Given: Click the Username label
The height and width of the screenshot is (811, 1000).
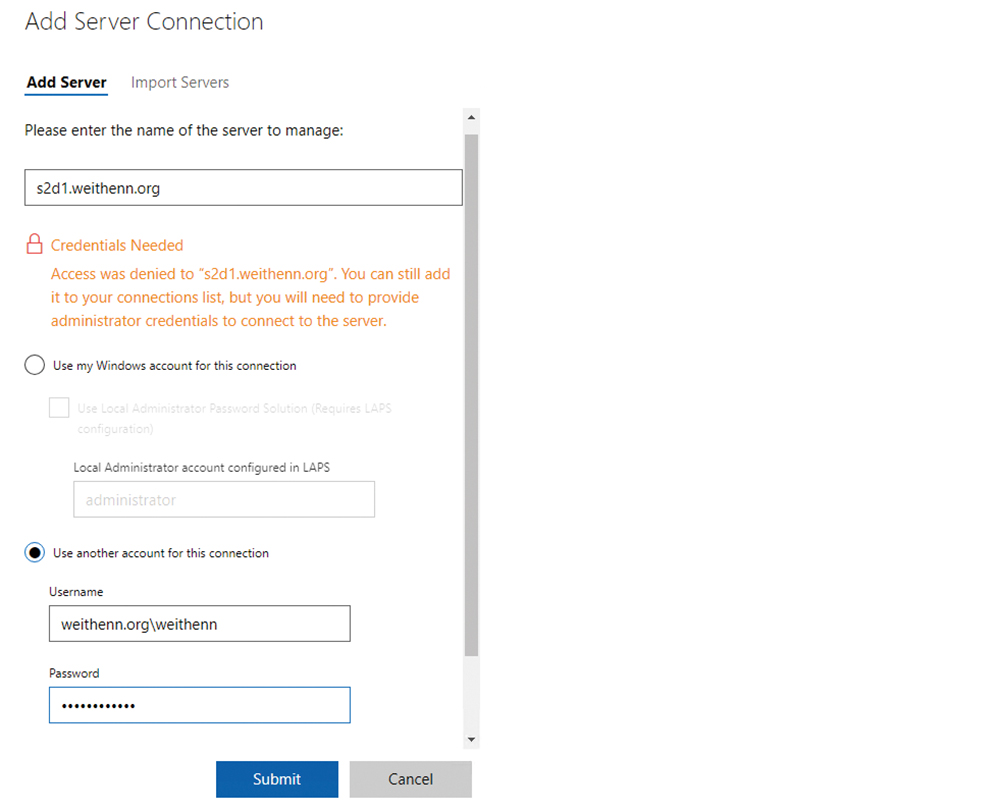Looking at the screenshot, I should tap(76, 592).
